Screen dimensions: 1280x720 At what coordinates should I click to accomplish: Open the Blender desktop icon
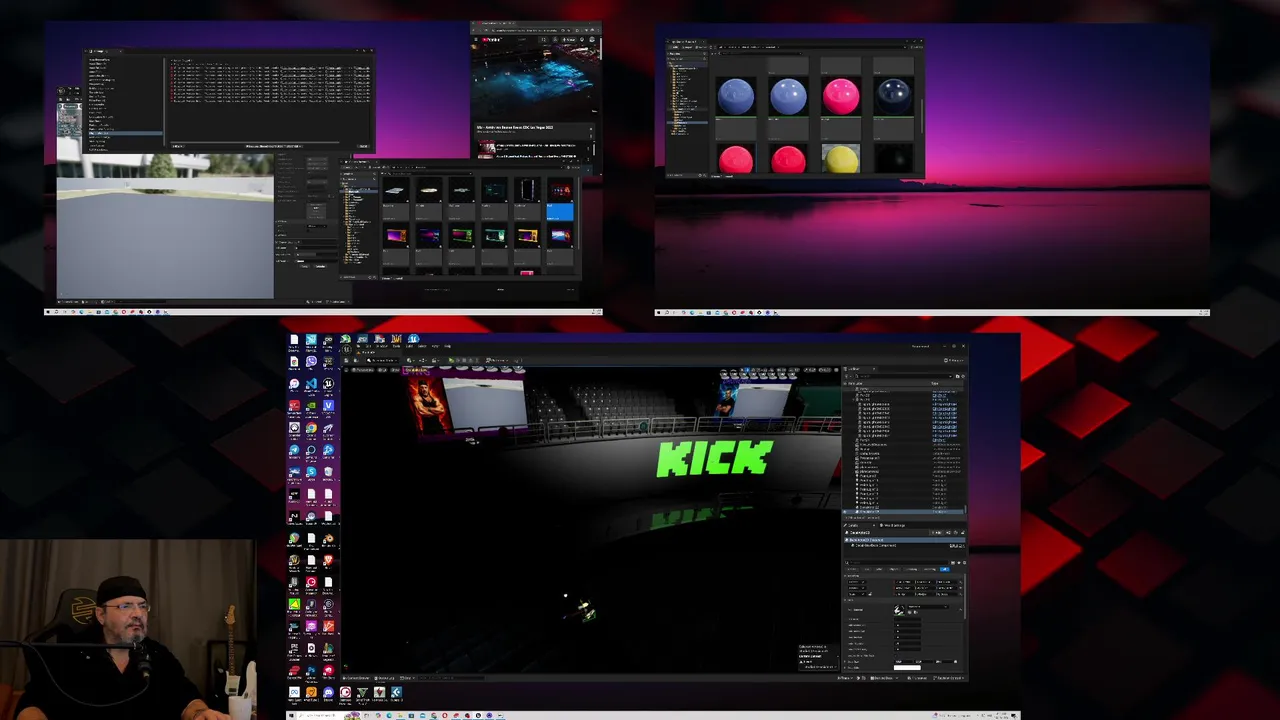click(x=328, y=539)
